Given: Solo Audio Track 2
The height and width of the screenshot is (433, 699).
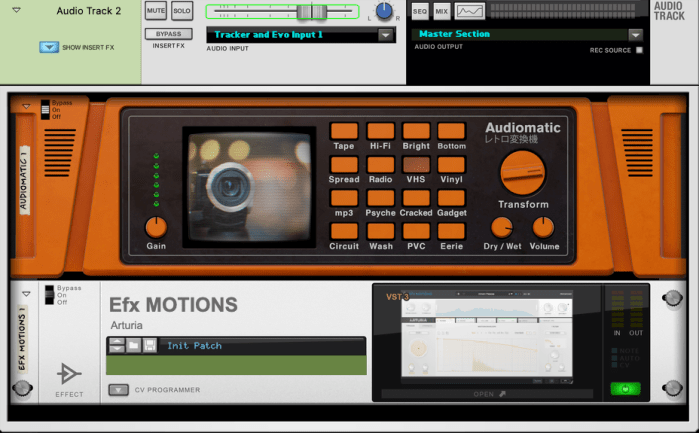Looking at the screenshot, I should (181, 11).
